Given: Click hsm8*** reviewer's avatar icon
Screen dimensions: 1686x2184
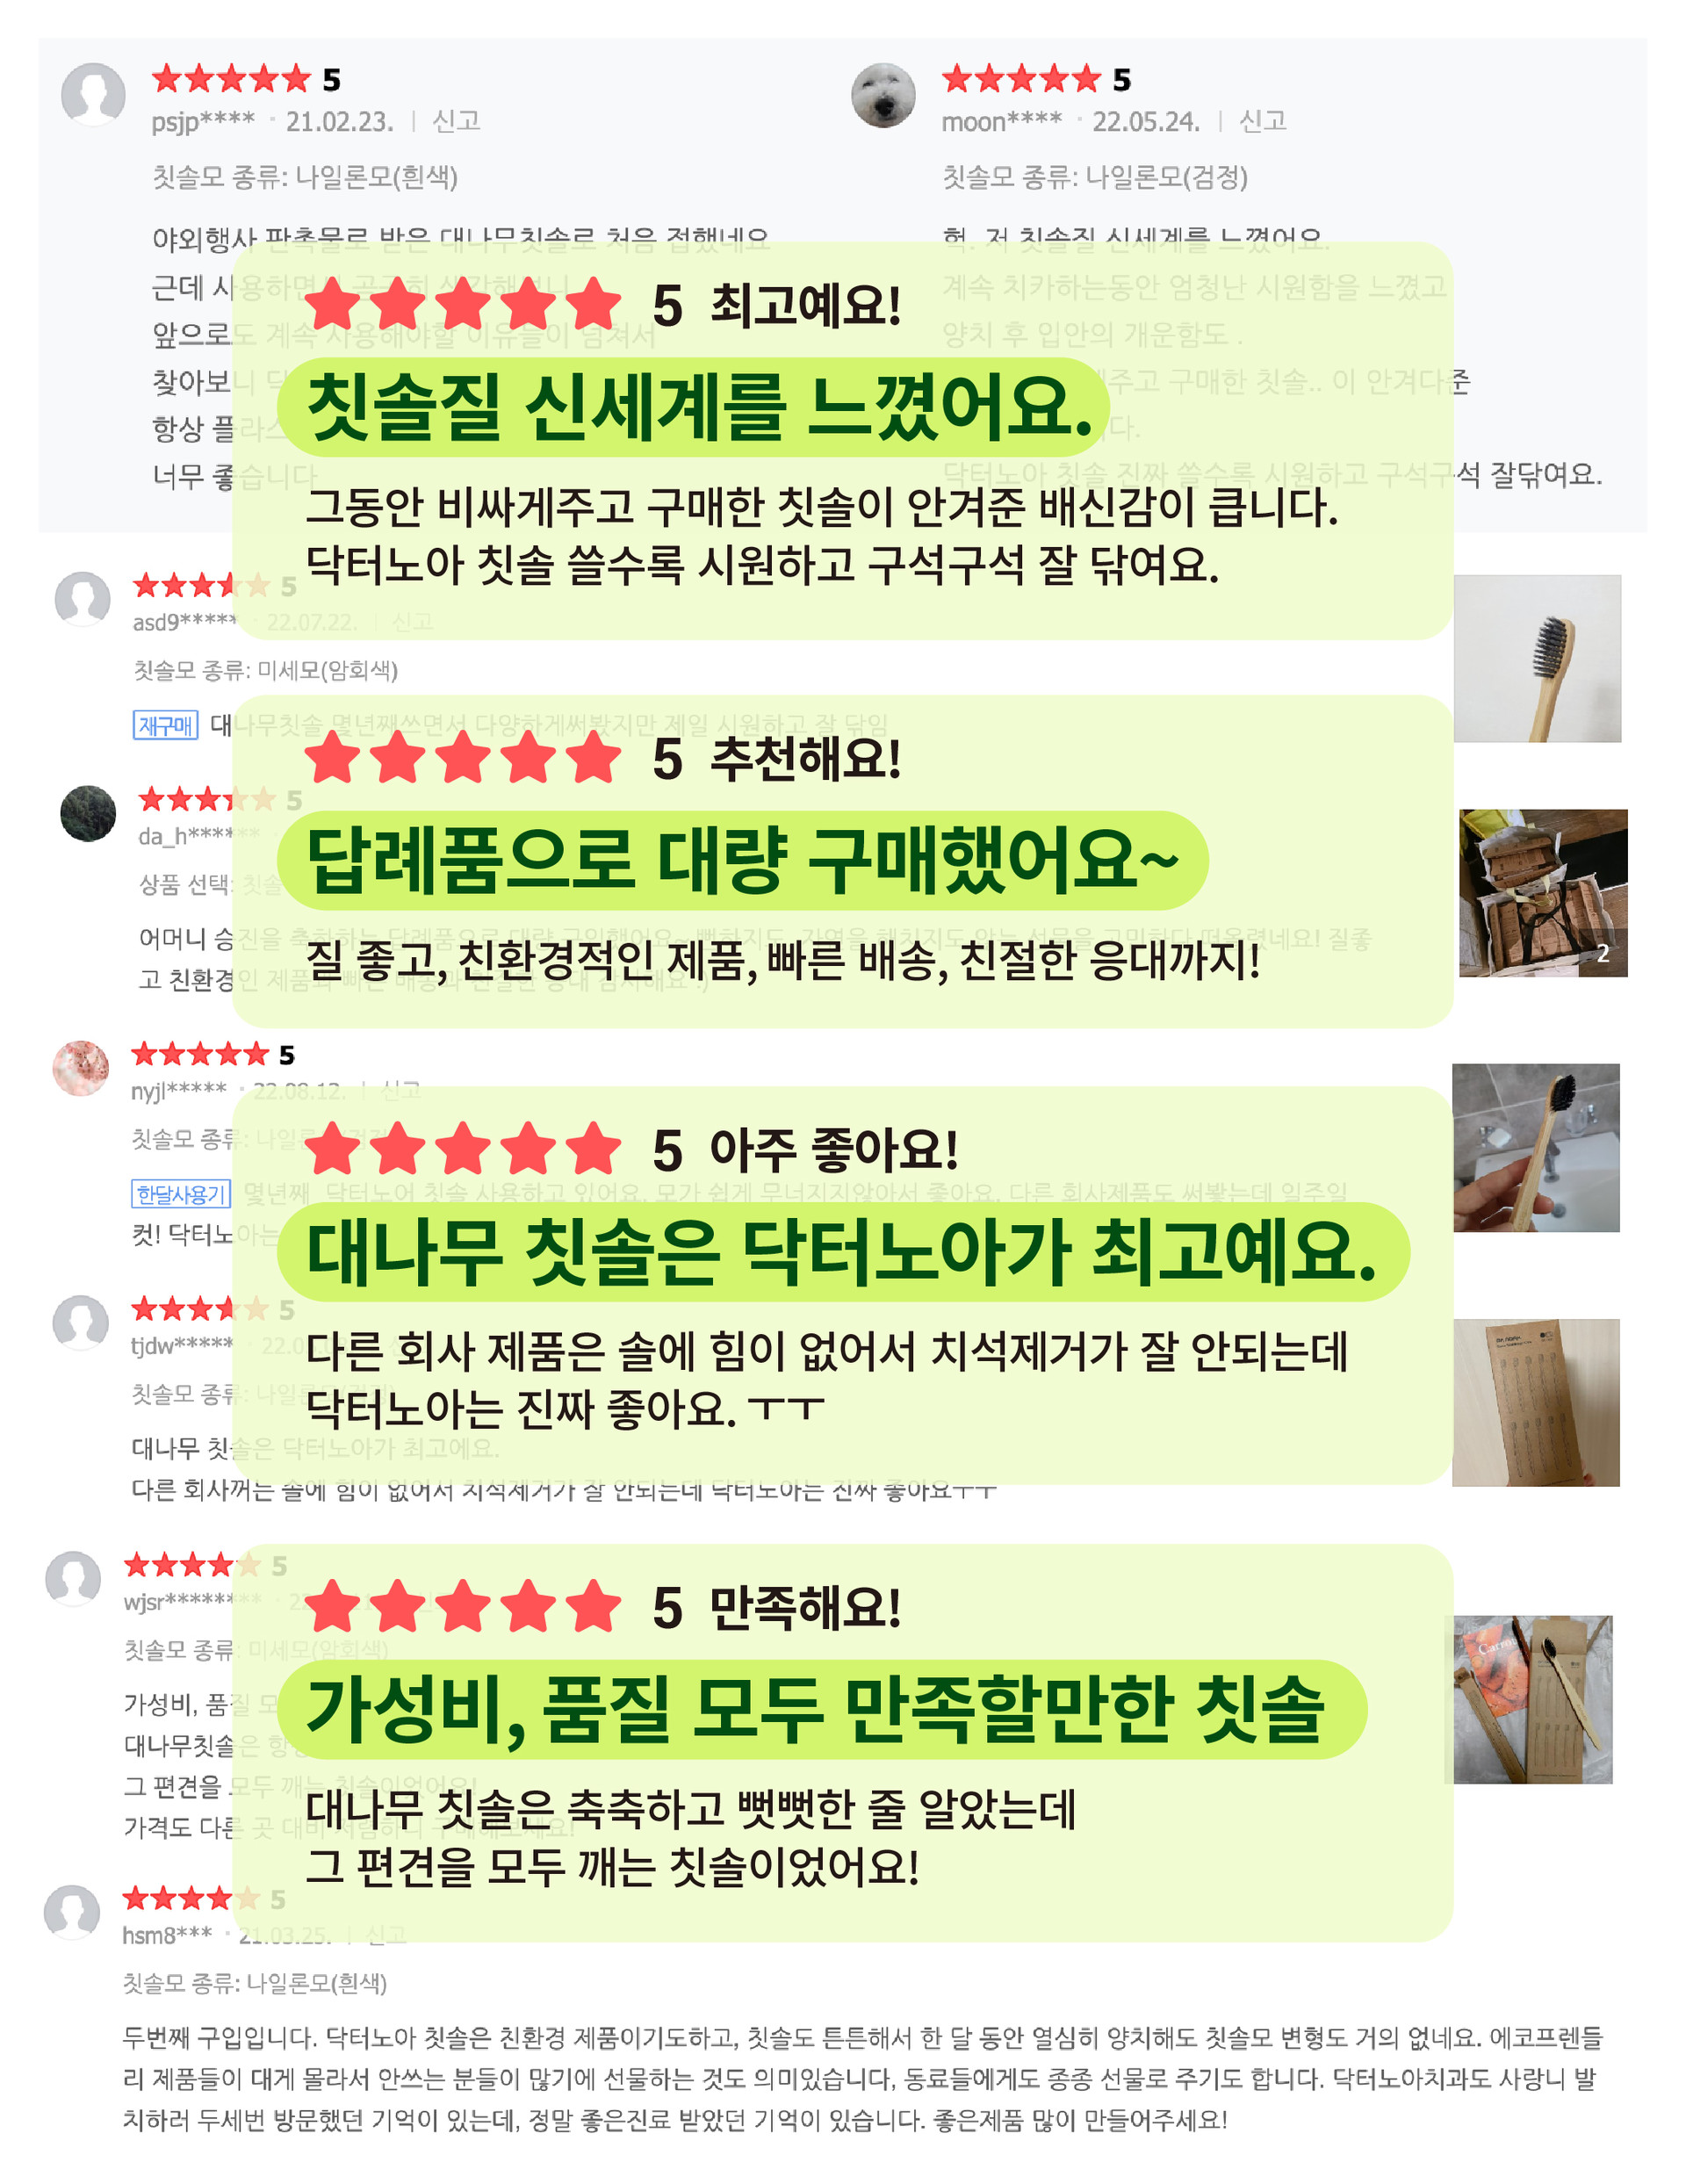Looking at the screenshot, I should (x=72, y=1912).
